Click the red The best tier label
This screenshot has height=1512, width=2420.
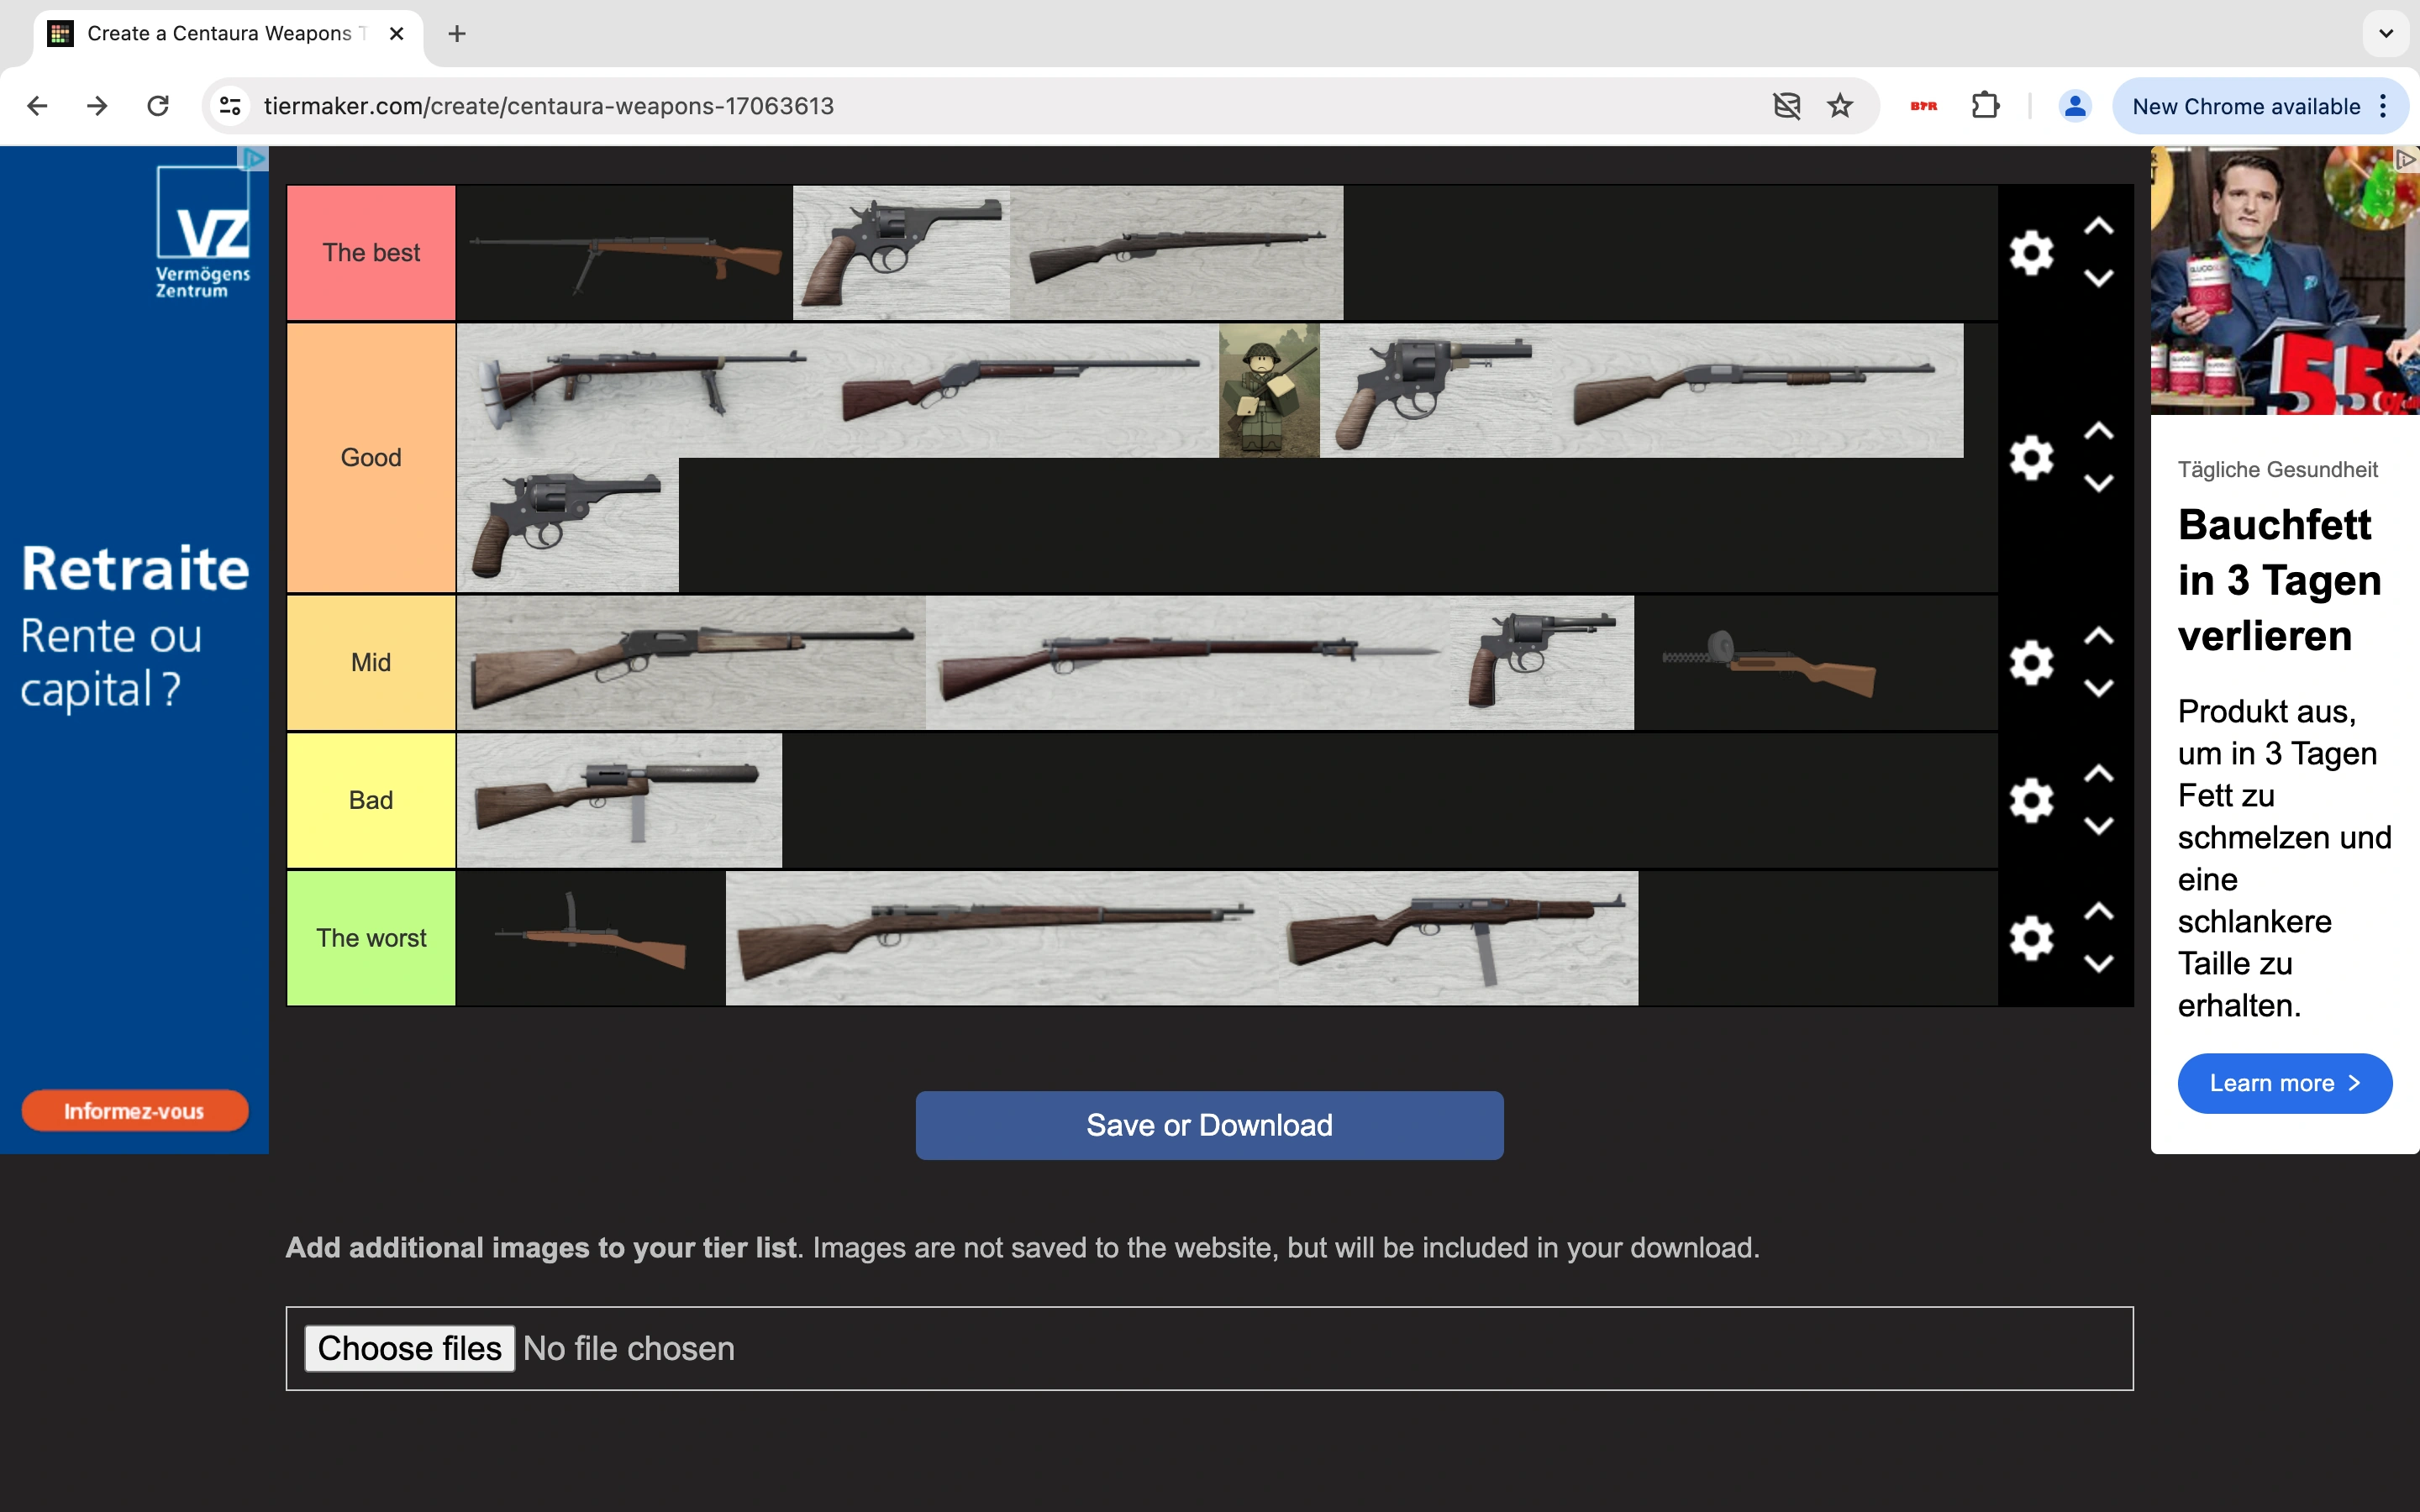[x=371, y=253]
